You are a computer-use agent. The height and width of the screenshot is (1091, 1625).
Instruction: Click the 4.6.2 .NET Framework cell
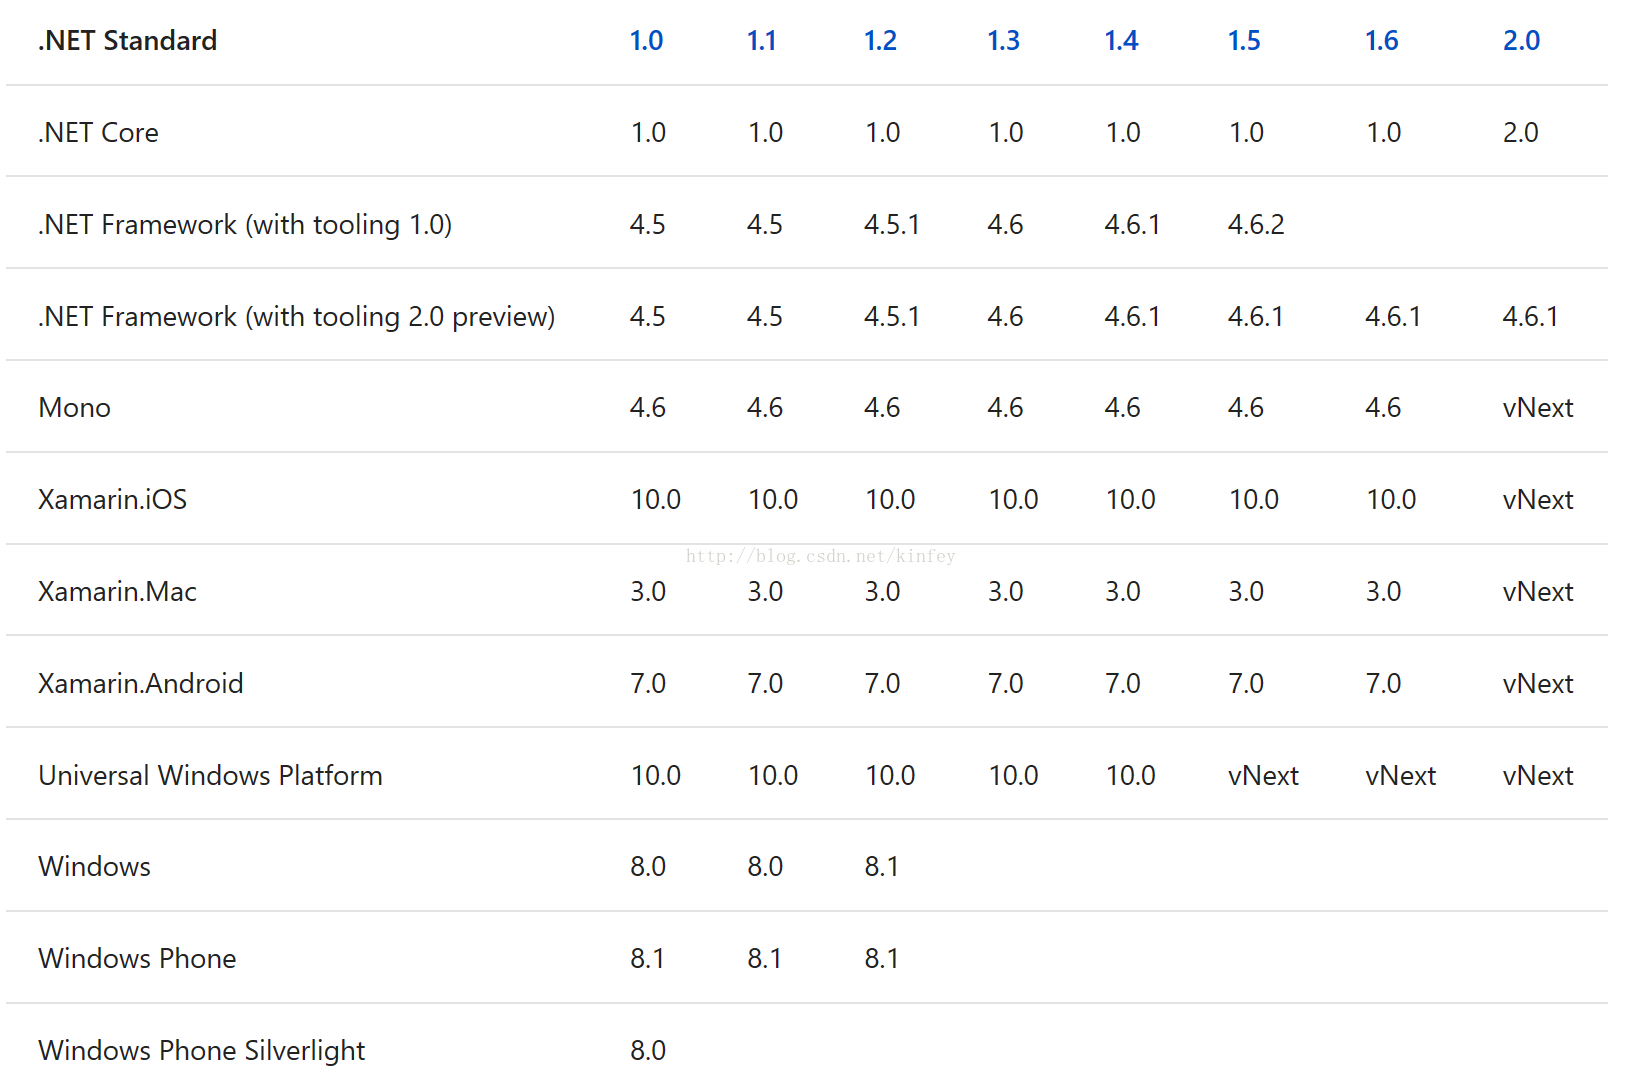point(1256,225)
